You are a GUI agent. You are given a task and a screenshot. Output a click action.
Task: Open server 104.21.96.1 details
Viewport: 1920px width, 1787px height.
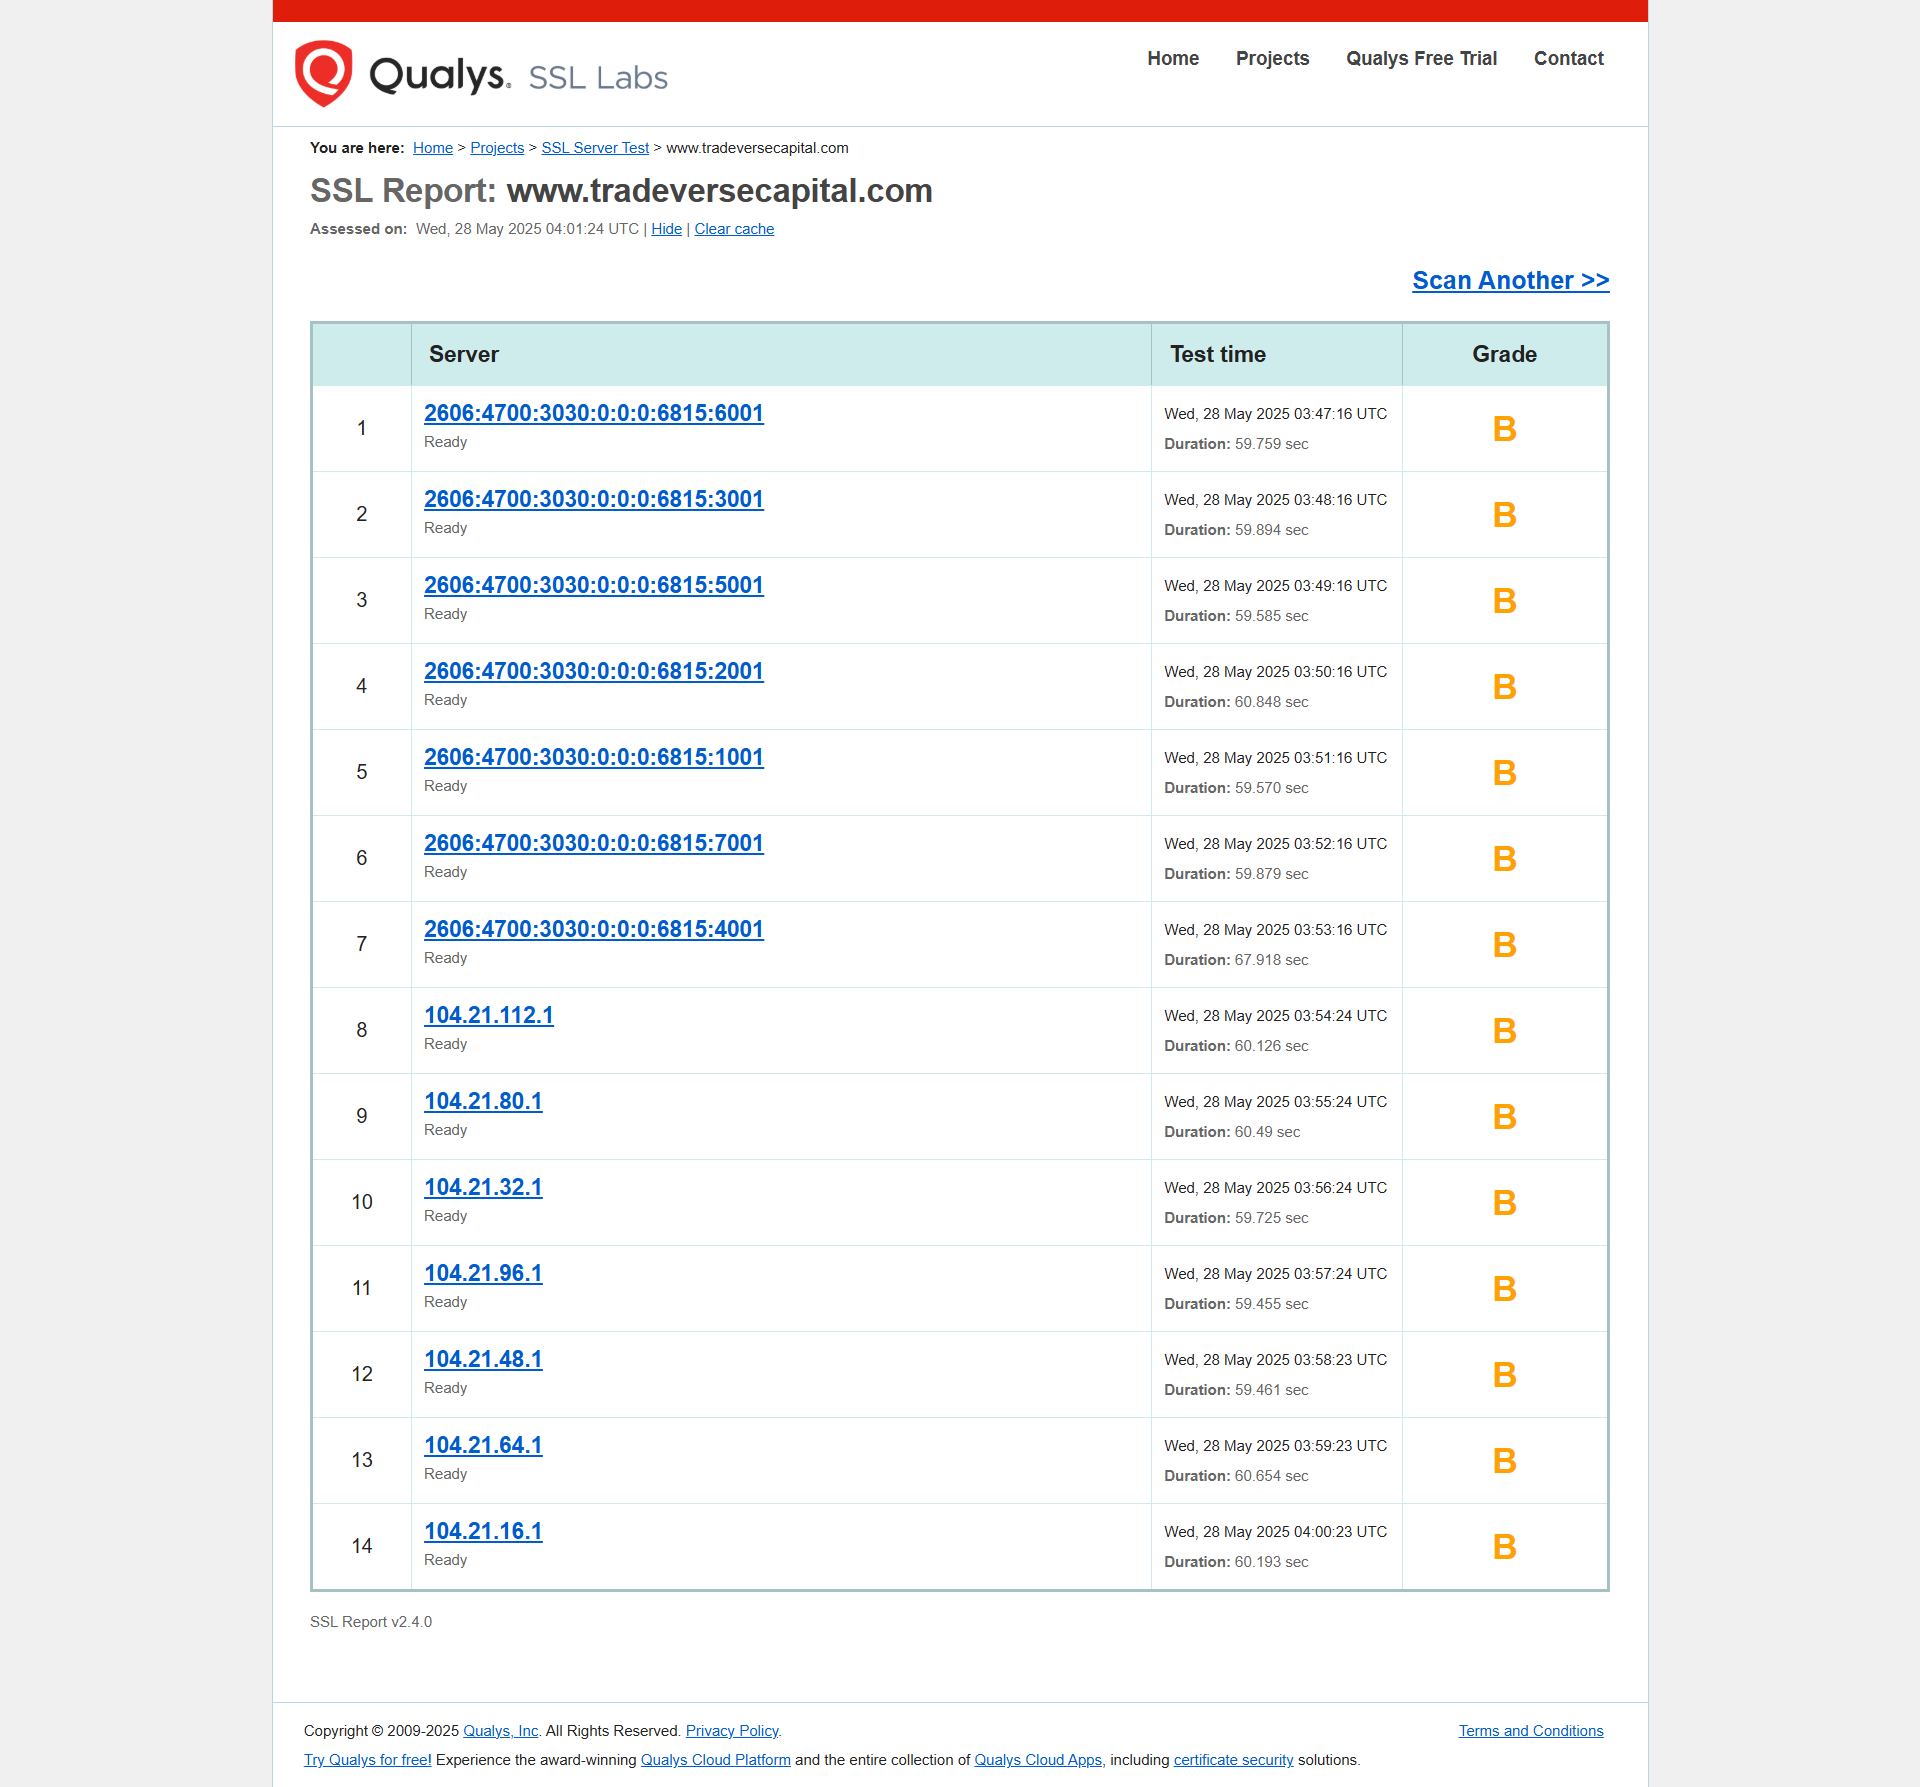point(483,1273)
